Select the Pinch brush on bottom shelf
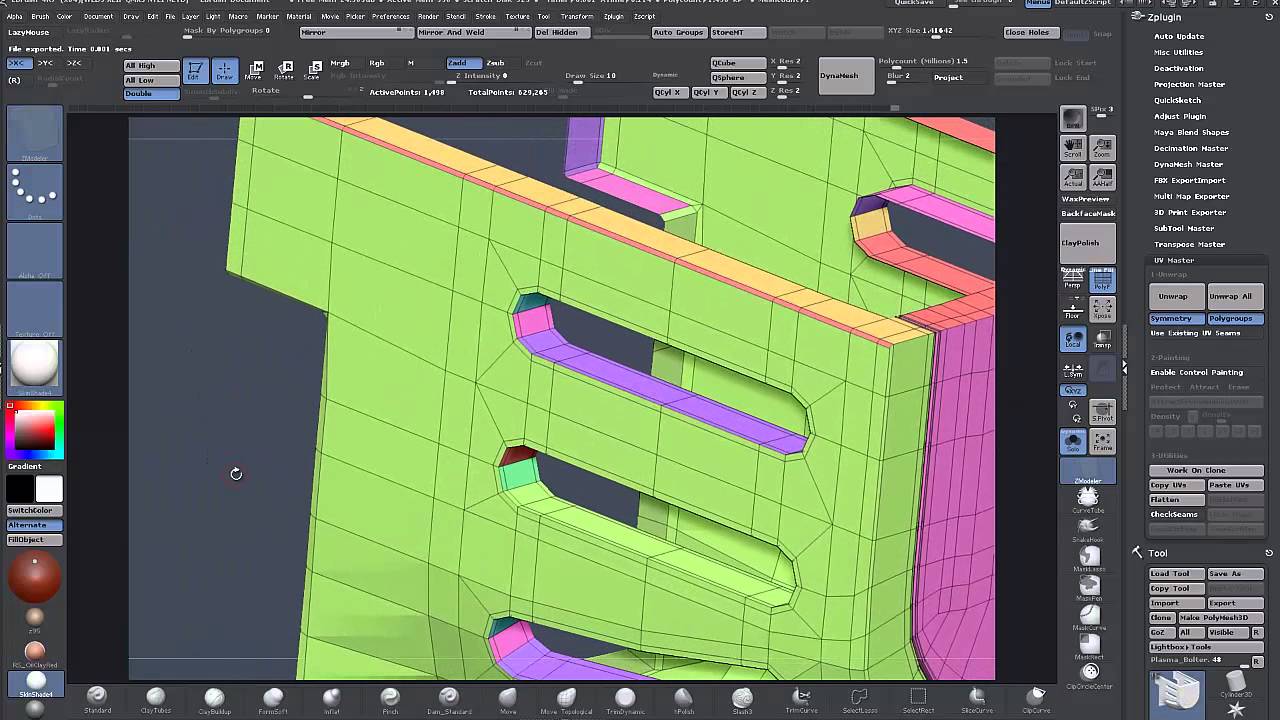 click(390, 700)
